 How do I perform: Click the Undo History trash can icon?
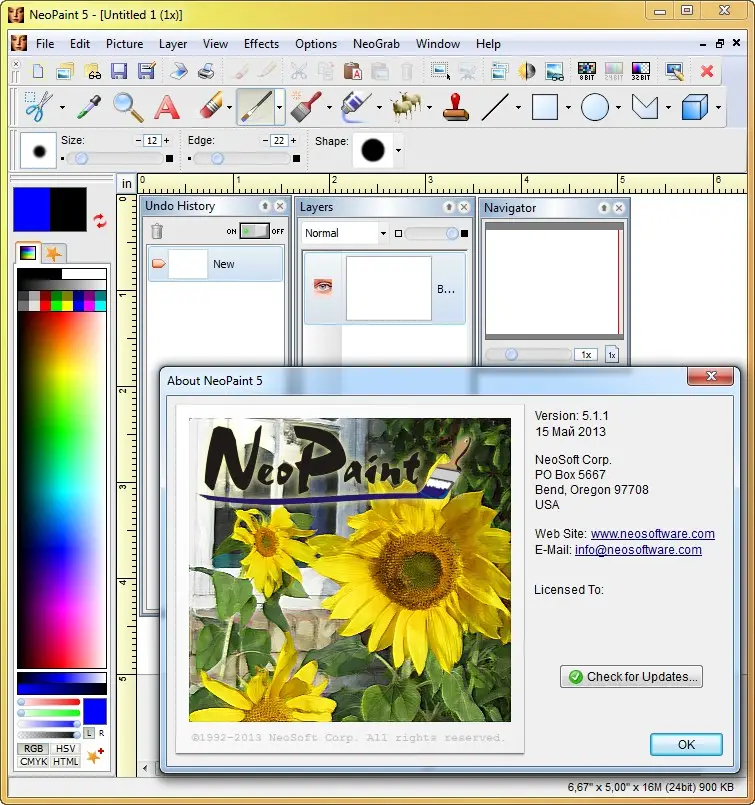point(157,231)
